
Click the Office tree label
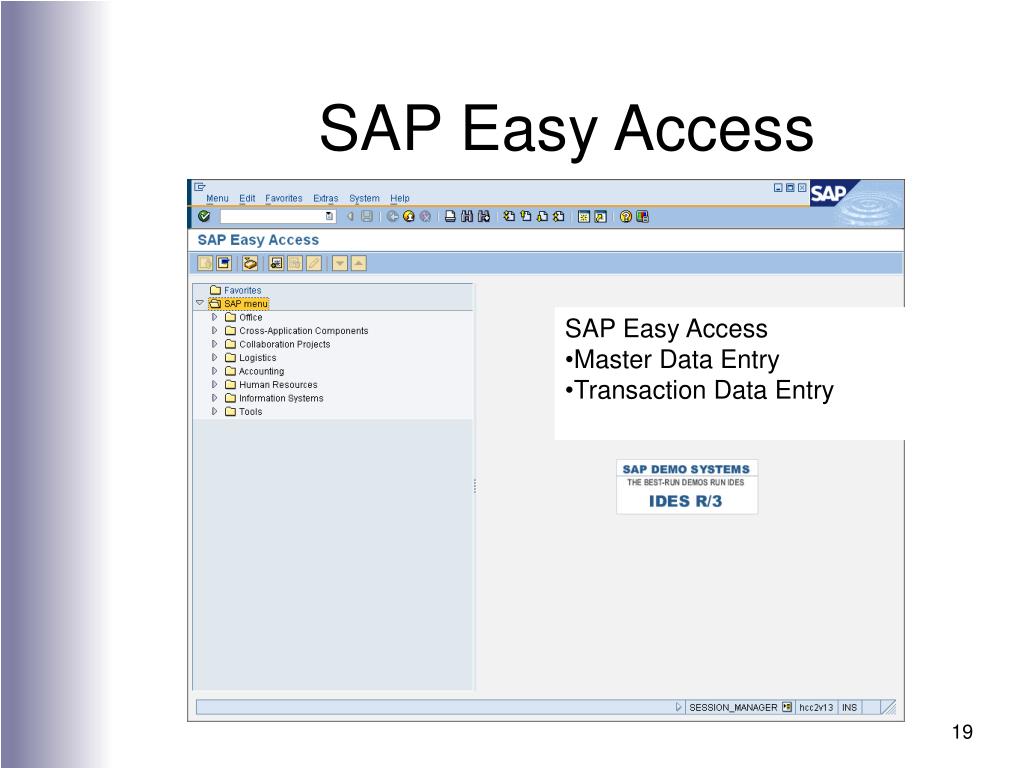(x=251, y=317)
